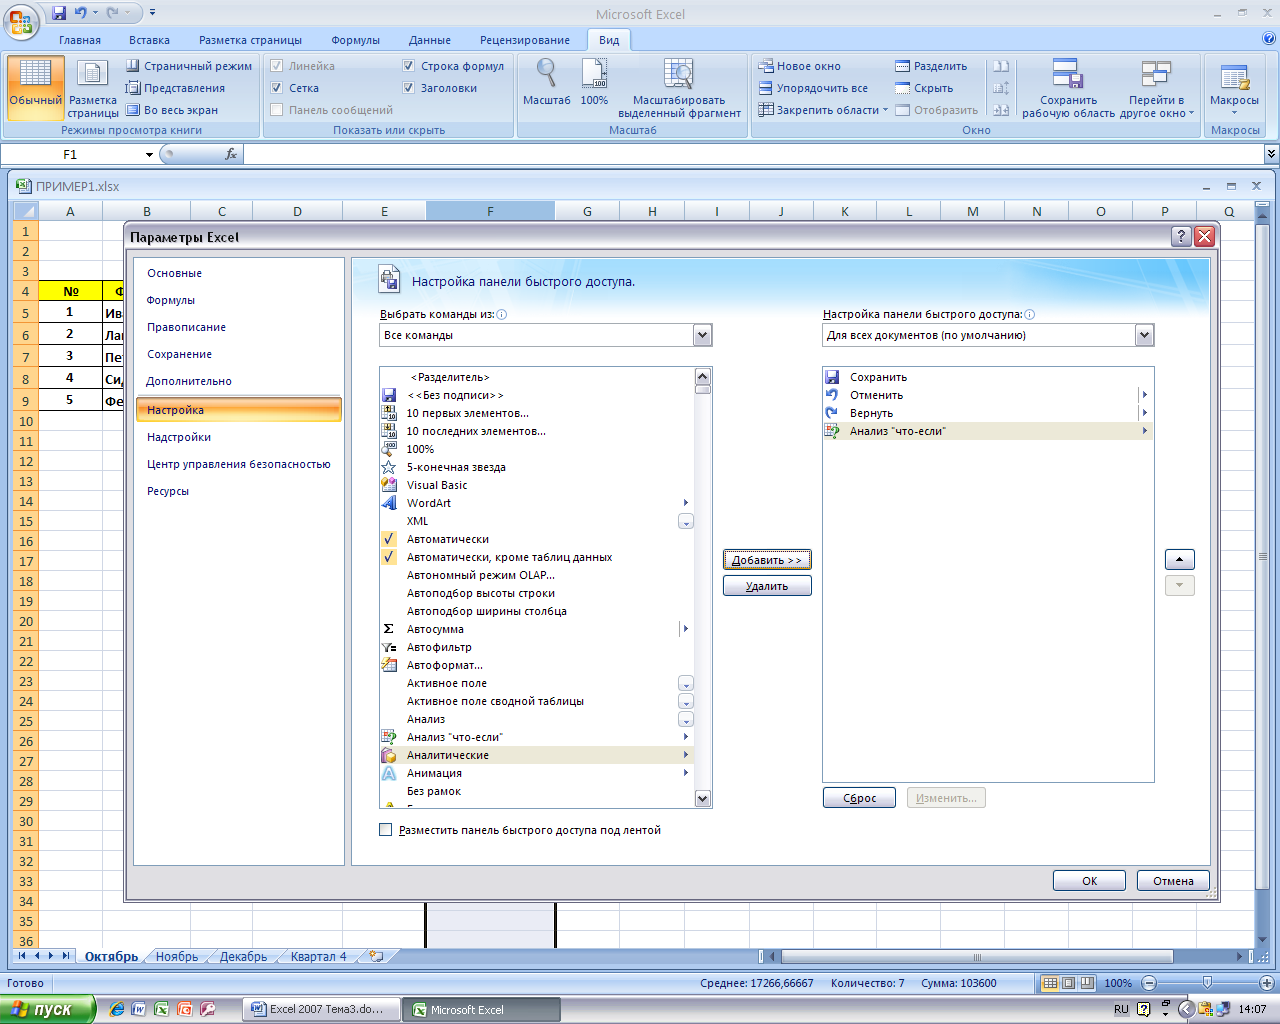Click zoom out minus button
Screen dimensions: 1280x1024
tap(1149, 983)
